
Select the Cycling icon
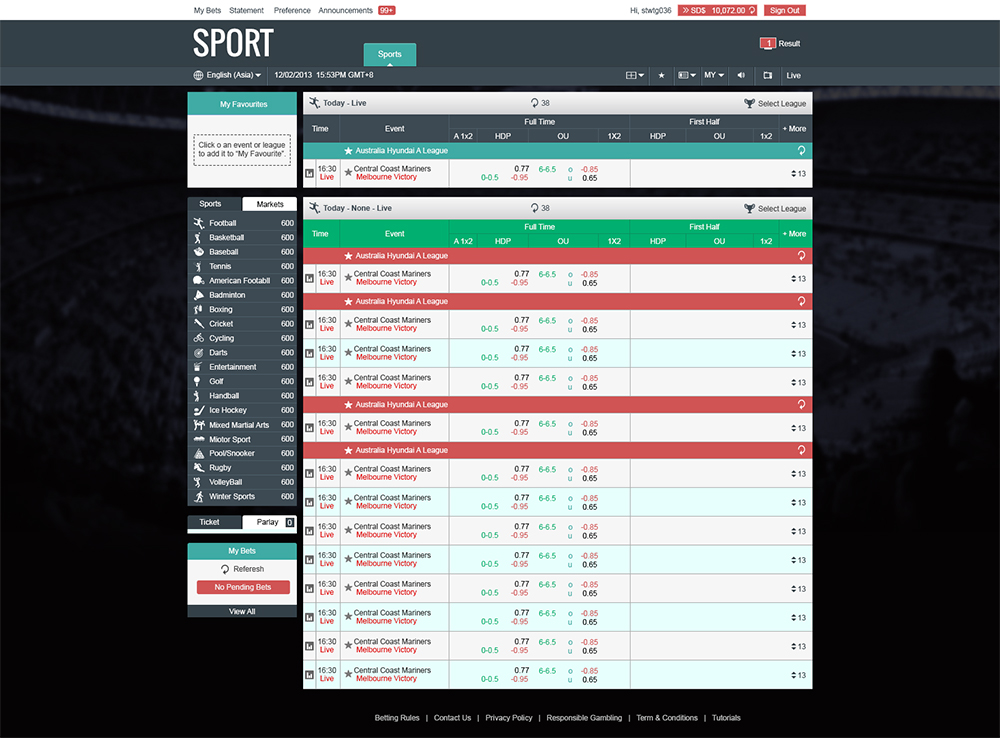click(198, 338)
